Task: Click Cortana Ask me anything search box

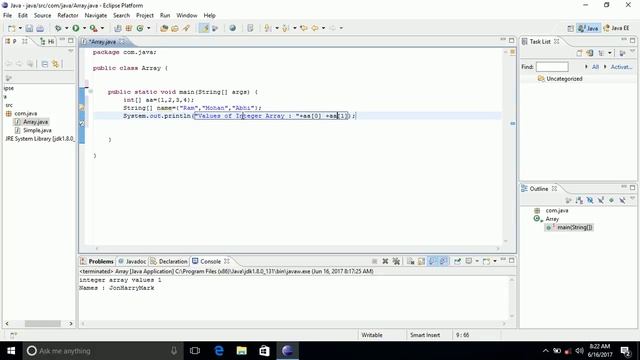Action: pos(102,351)
